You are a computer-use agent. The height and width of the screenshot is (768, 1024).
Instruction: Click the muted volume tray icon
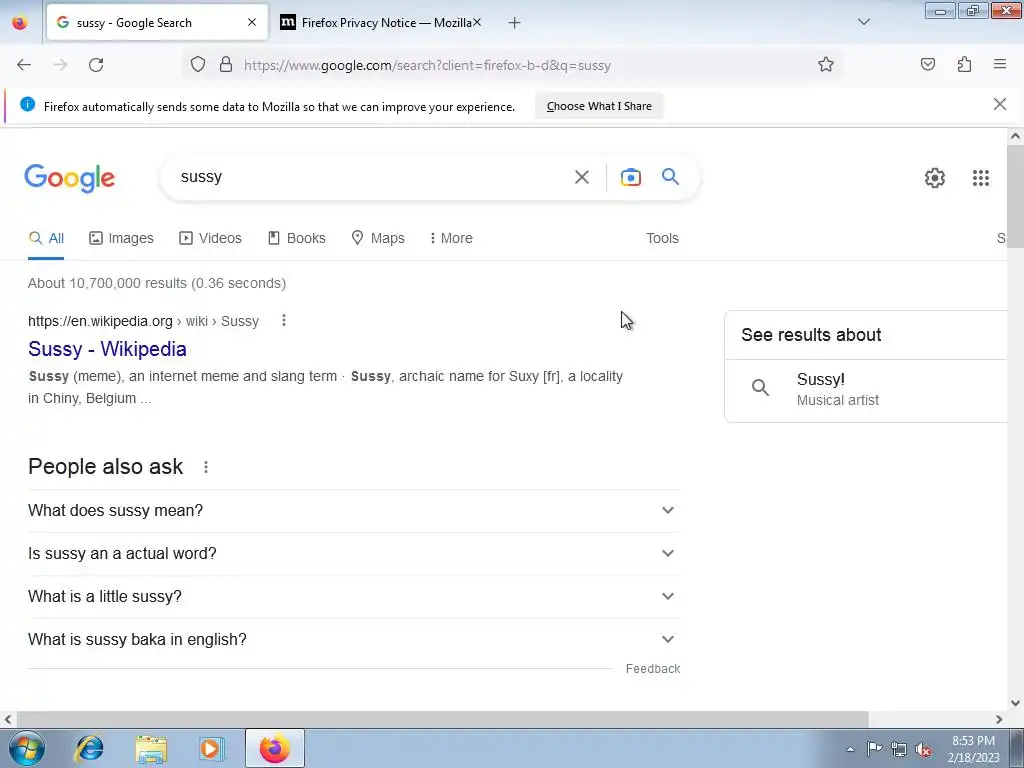click(x=923, y=749)
